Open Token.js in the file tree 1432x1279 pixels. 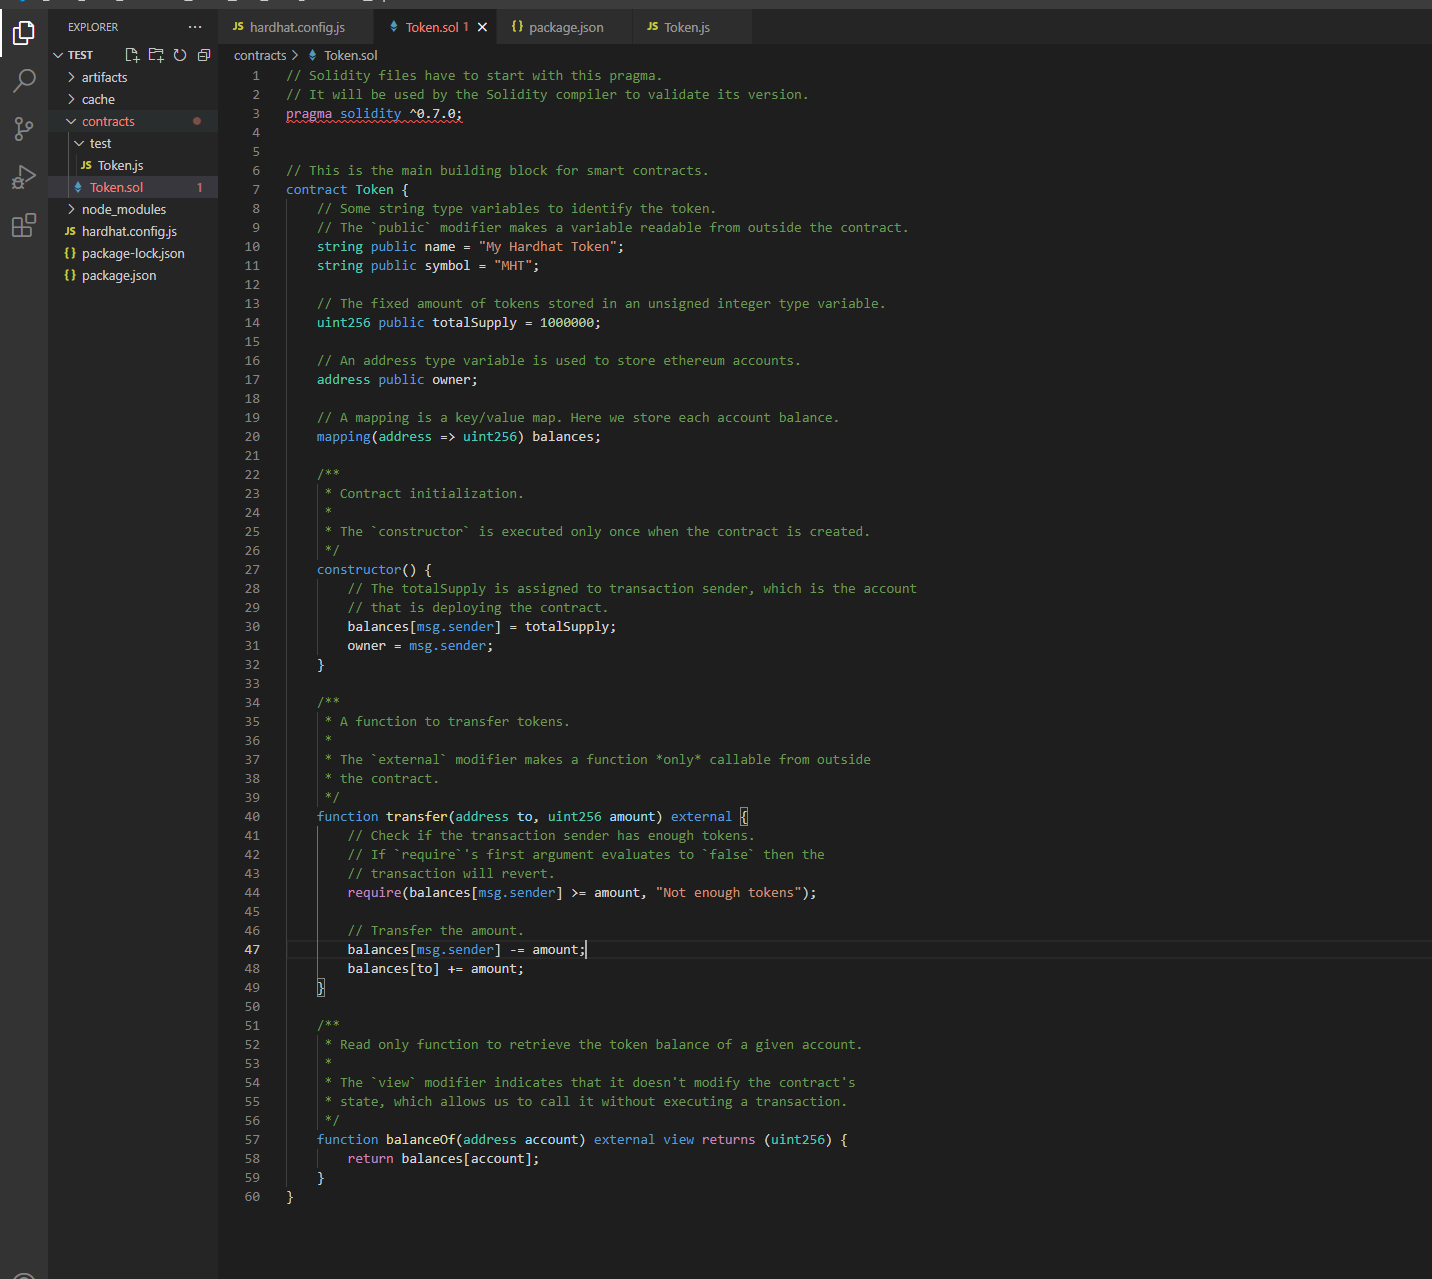(134, 165)
